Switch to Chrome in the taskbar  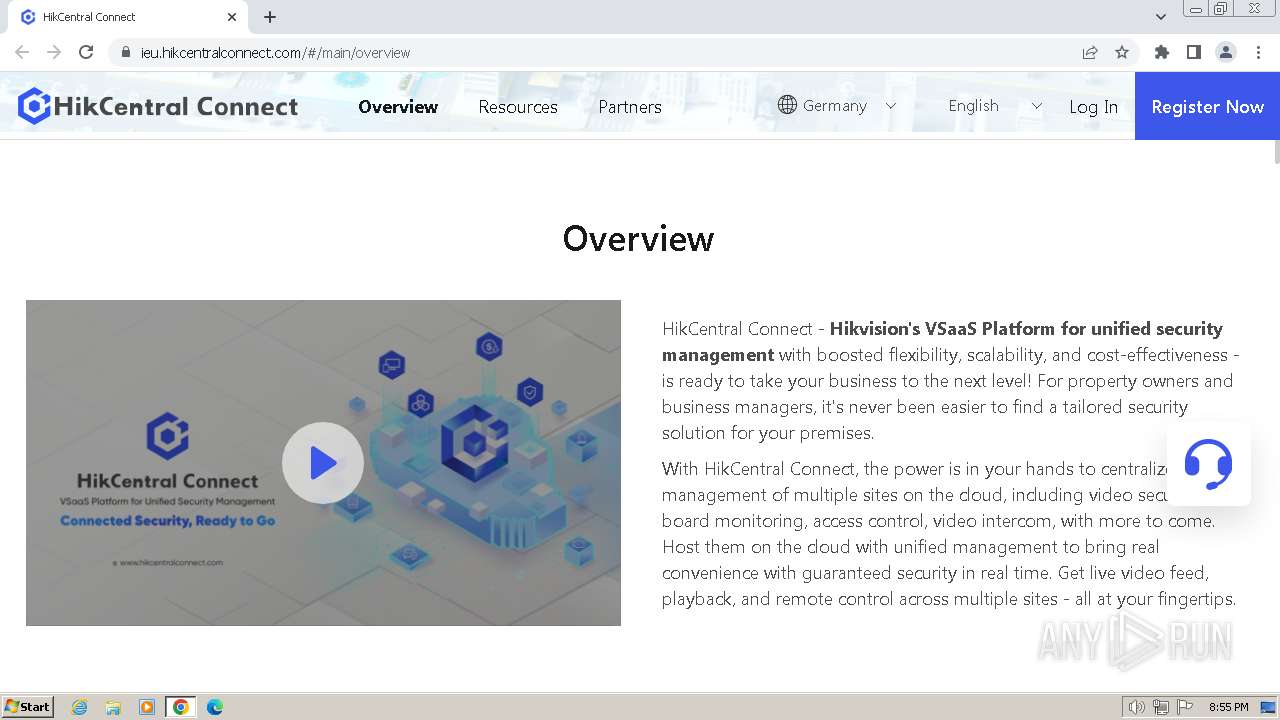click(181, 707)
